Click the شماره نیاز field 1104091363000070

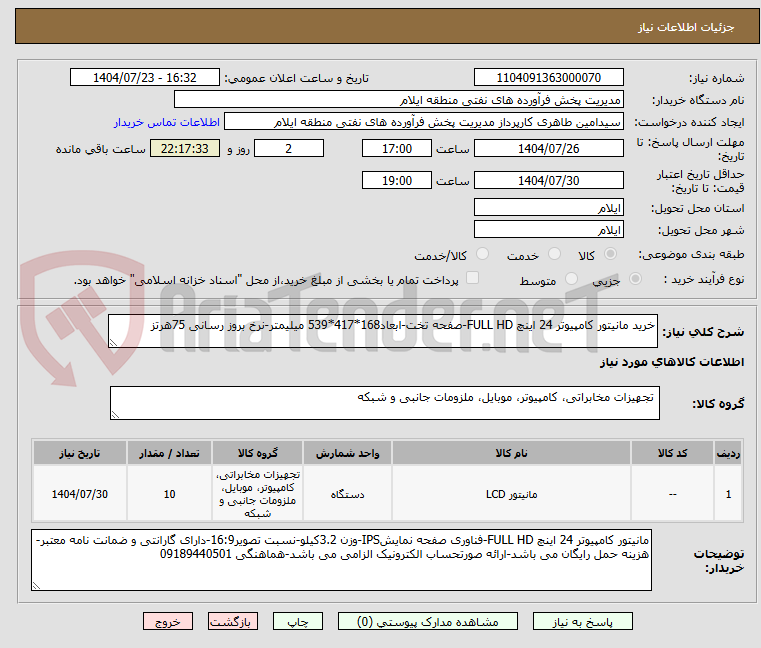point(548,78)
